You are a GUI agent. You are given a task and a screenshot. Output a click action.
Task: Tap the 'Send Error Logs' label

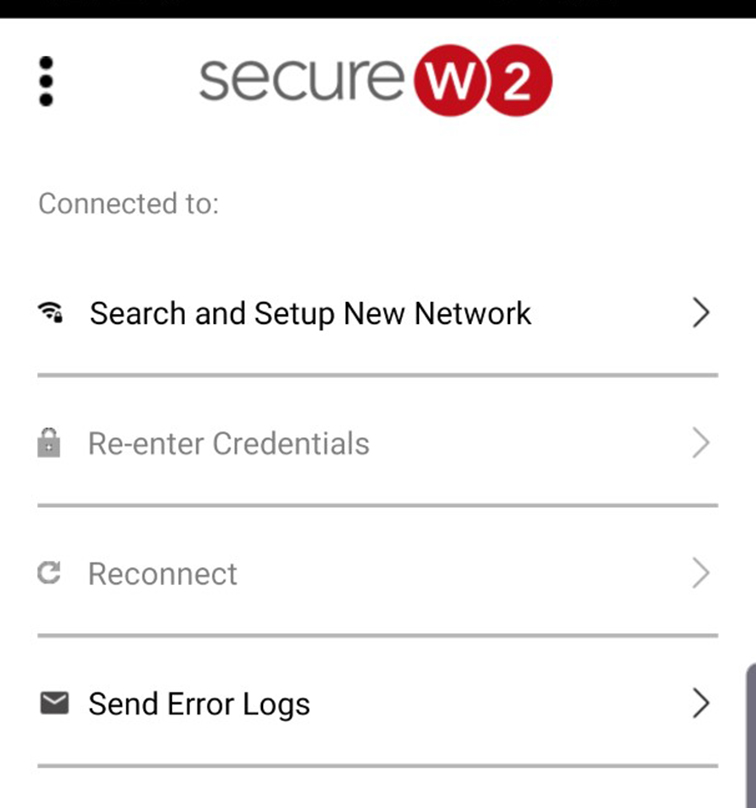[x=199, y=703]
